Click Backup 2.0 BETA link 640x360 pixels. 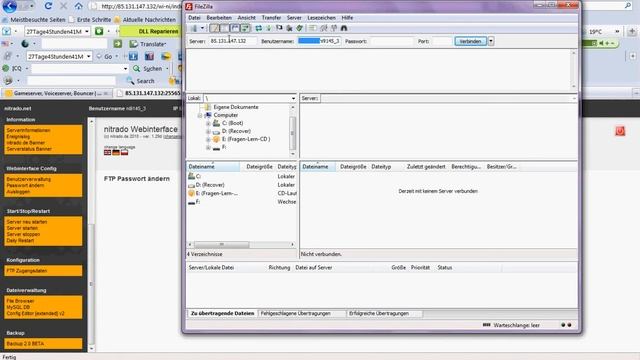point(25,344)
